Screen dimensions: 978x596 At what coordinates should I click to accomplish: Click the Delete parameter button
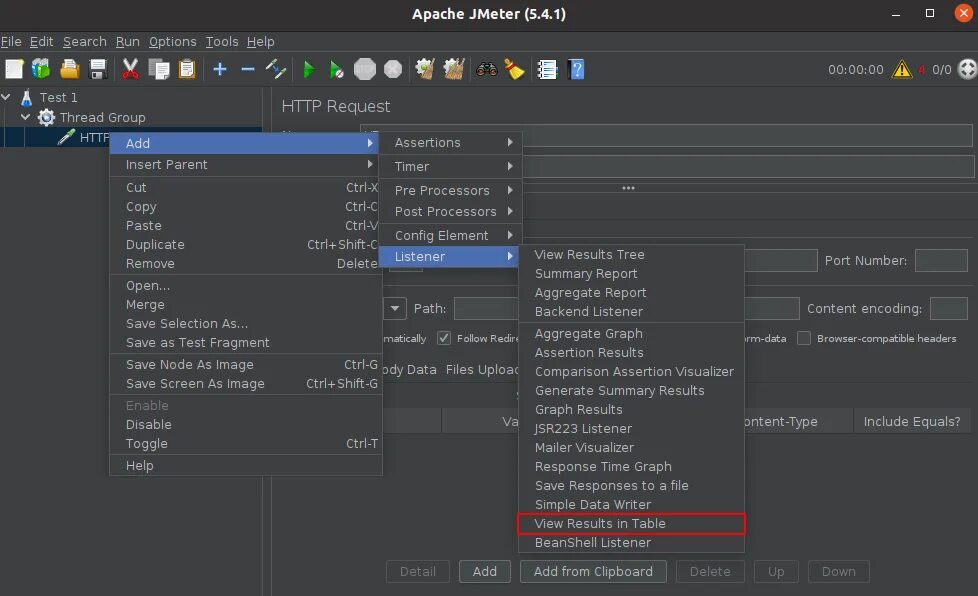coord(710,572)
